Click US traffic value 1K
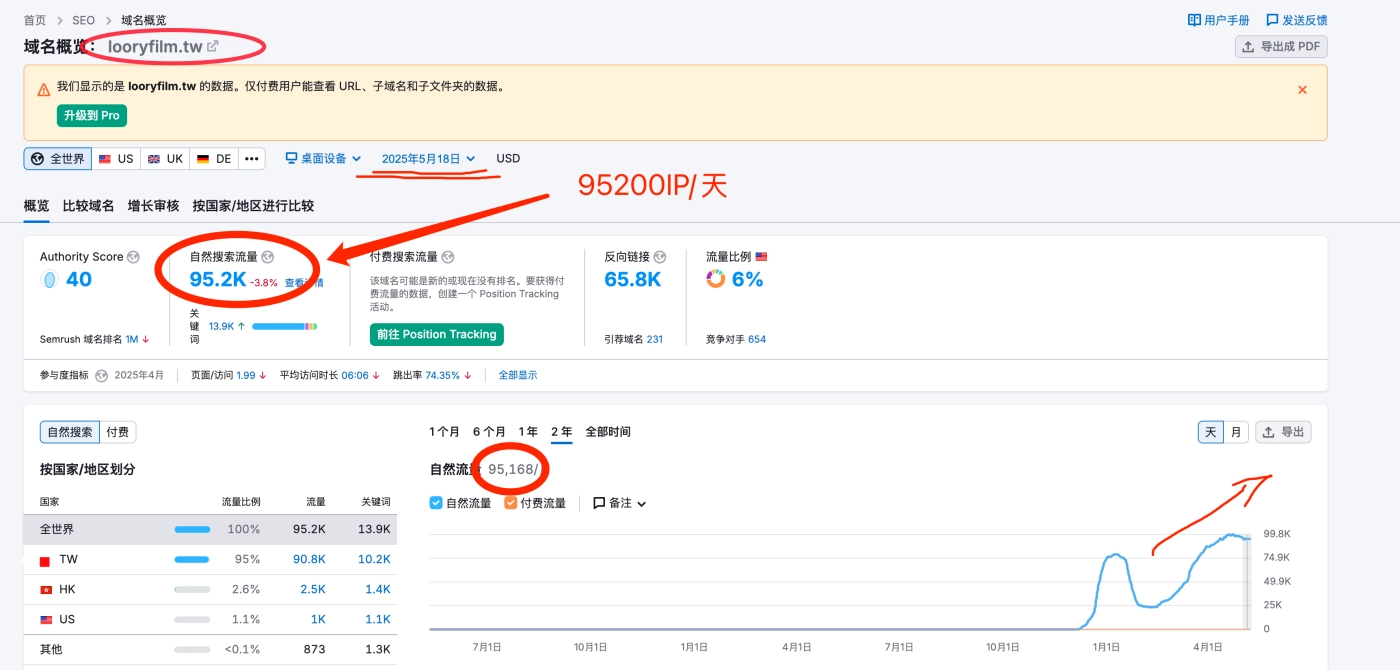The height and width of the screenshot is (670, 1400). pos(318,620)
